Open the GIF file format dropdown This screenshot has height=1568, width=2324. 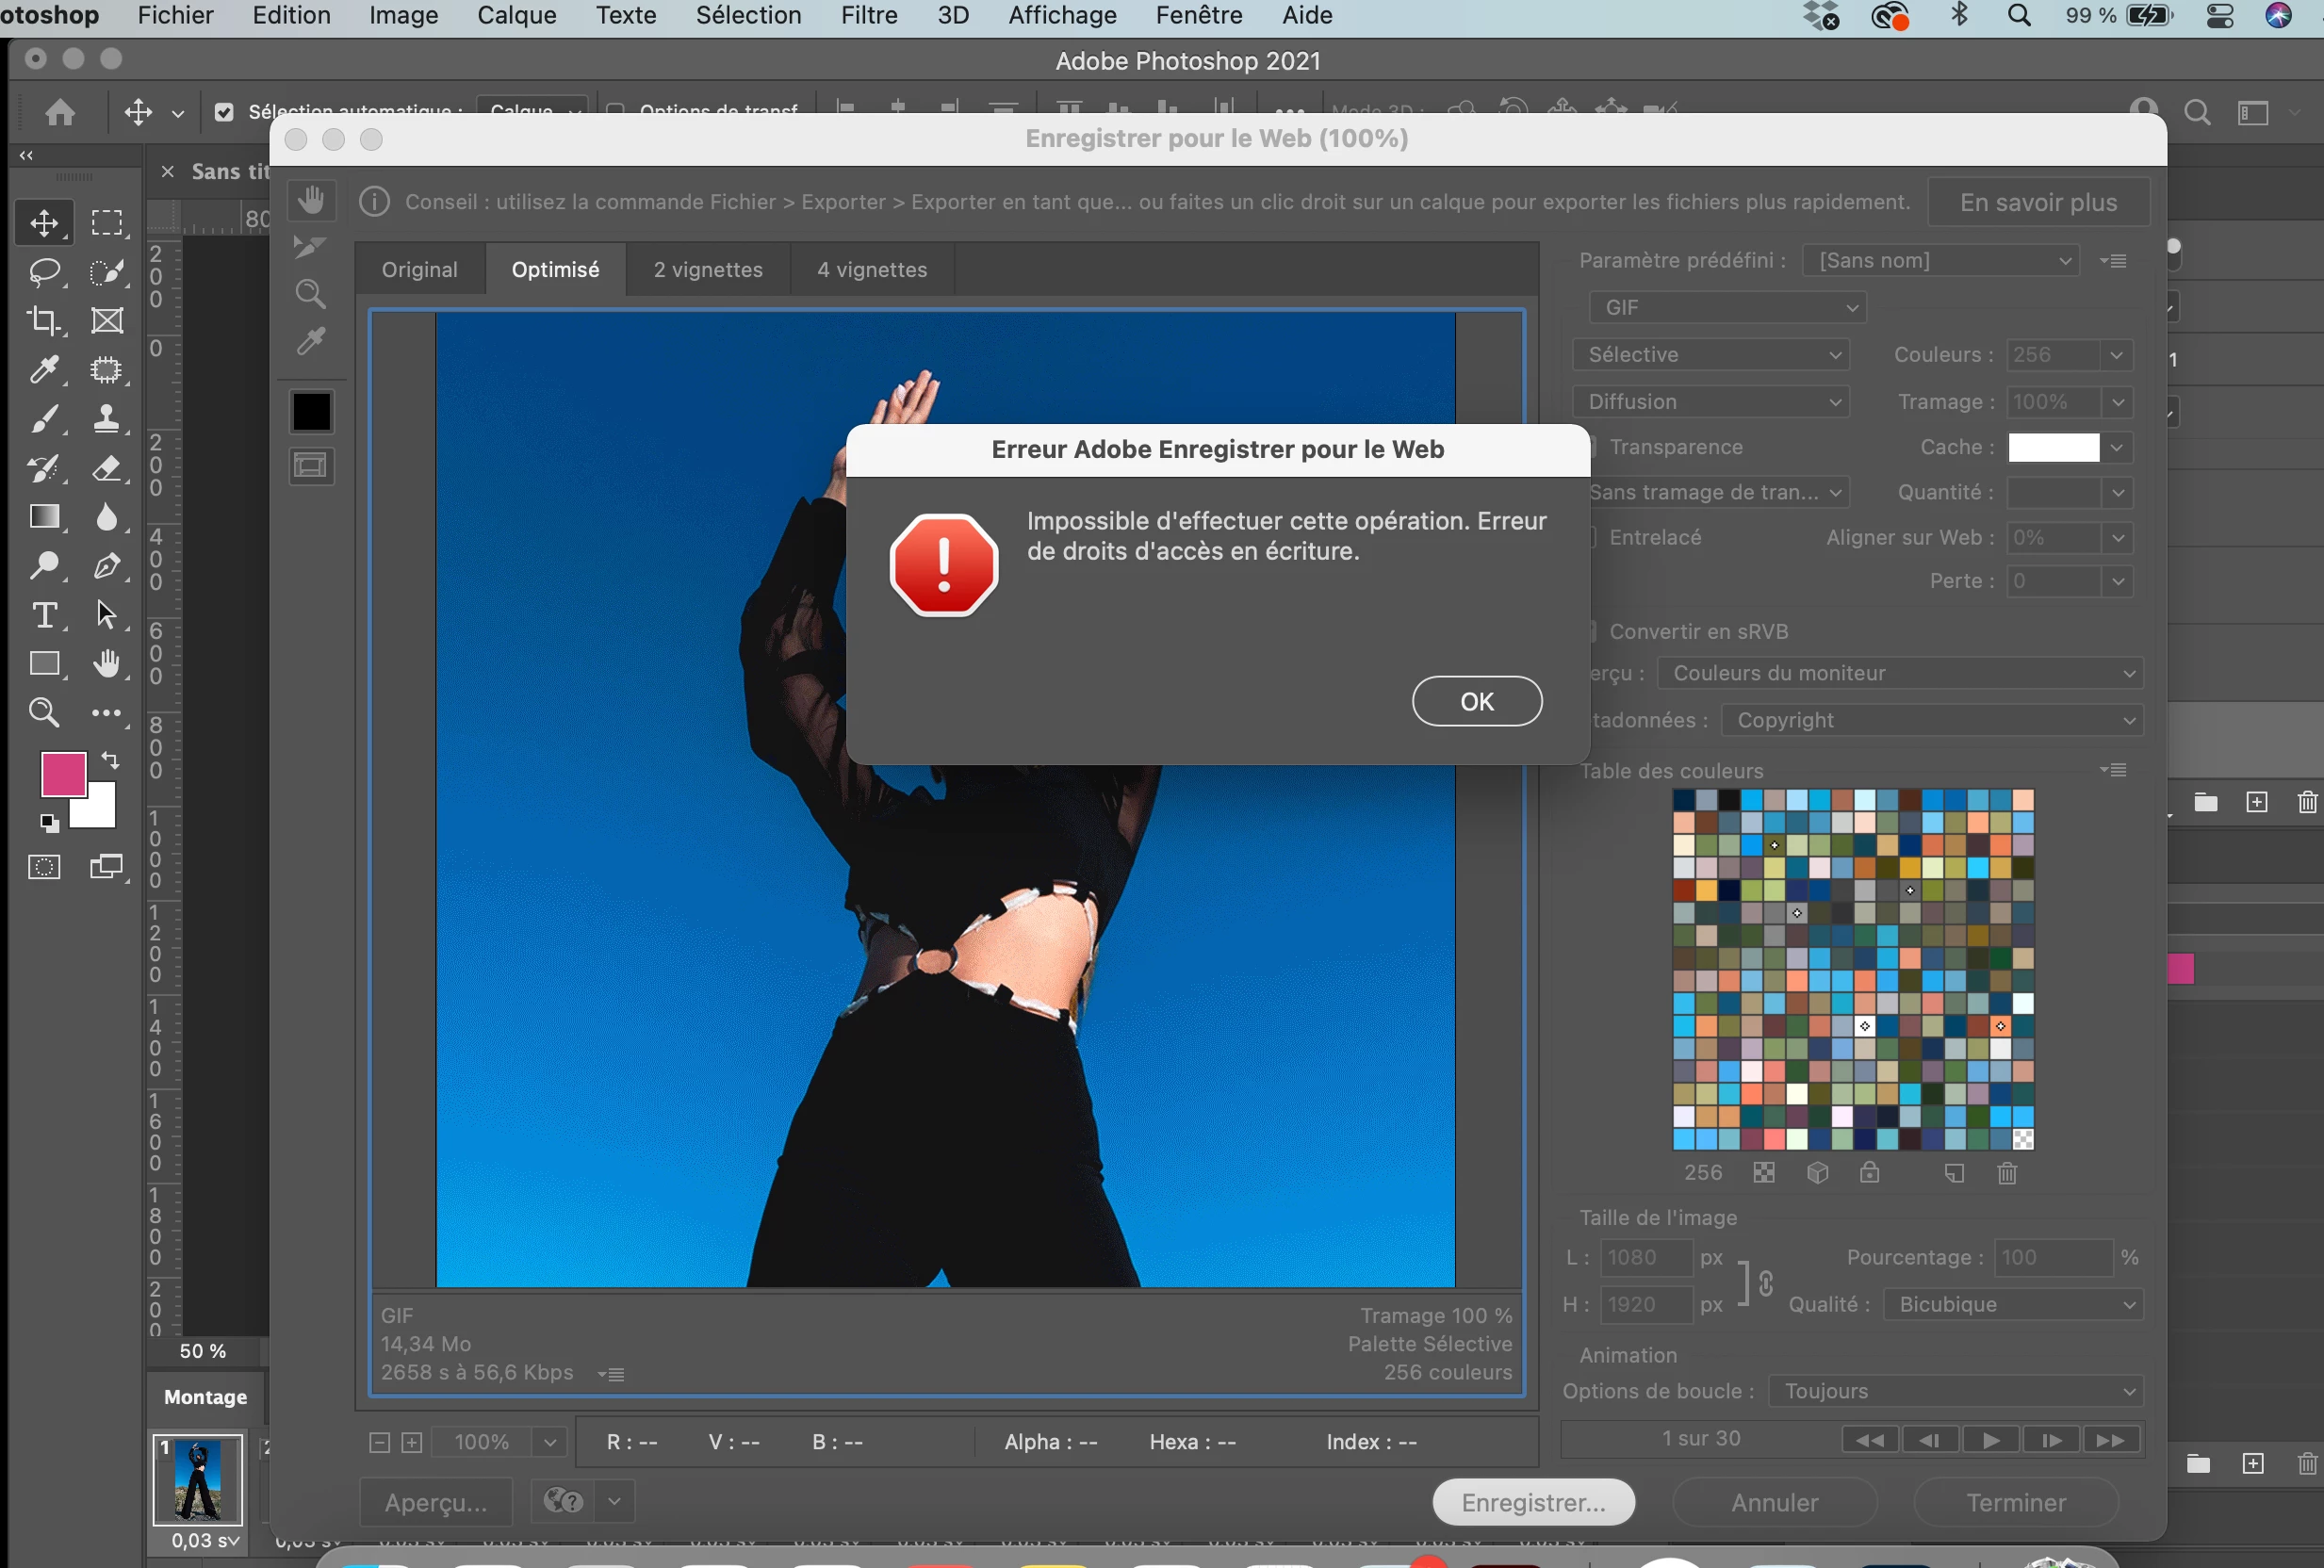click(1727, 308)
